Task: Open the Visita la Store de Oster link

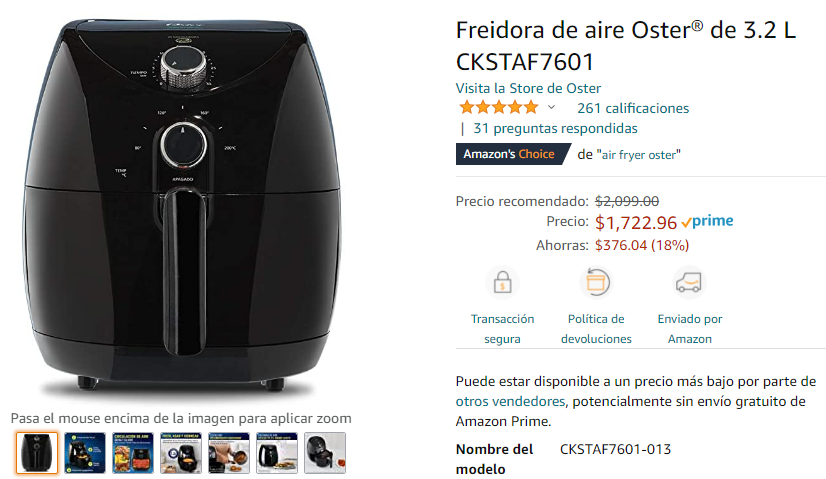Action: [x=528, y=88]
